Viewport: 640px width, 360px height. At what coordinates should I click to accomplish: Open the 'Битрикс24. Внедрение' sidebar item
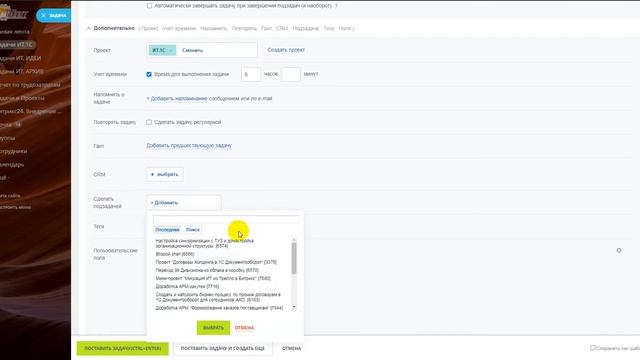click(x=31, y=111)
